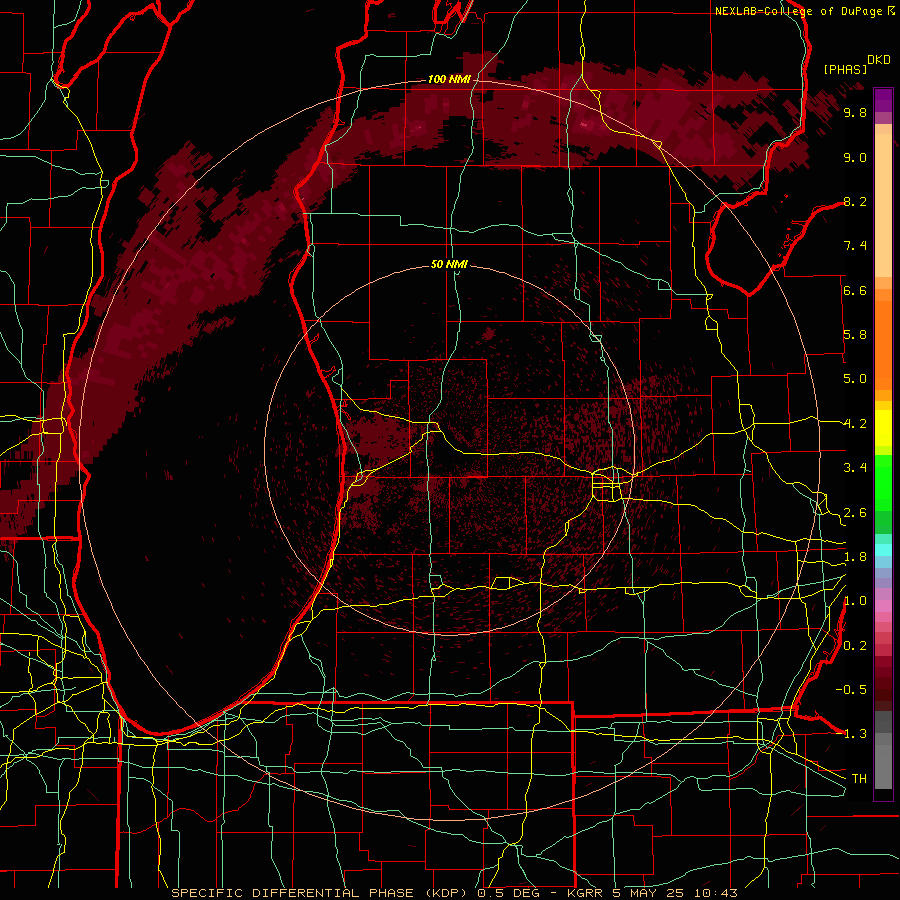Select the 9.0 scale value

[855, 157]
